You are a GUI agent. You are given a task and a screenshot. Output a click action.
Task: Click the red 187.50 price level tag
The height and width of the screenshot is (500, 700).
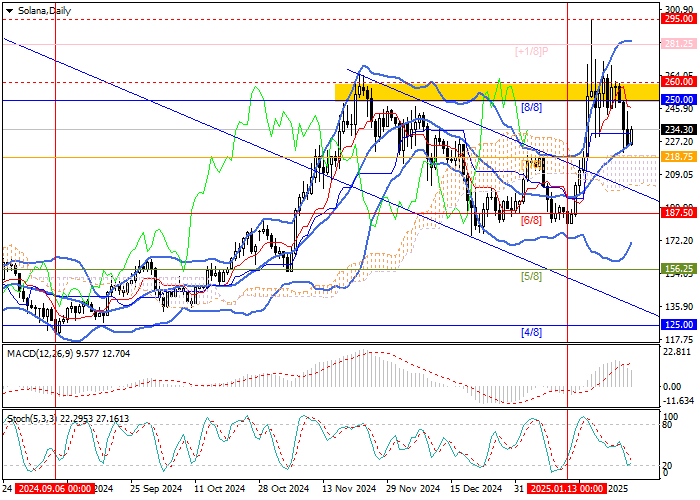(x=680, y=213)
